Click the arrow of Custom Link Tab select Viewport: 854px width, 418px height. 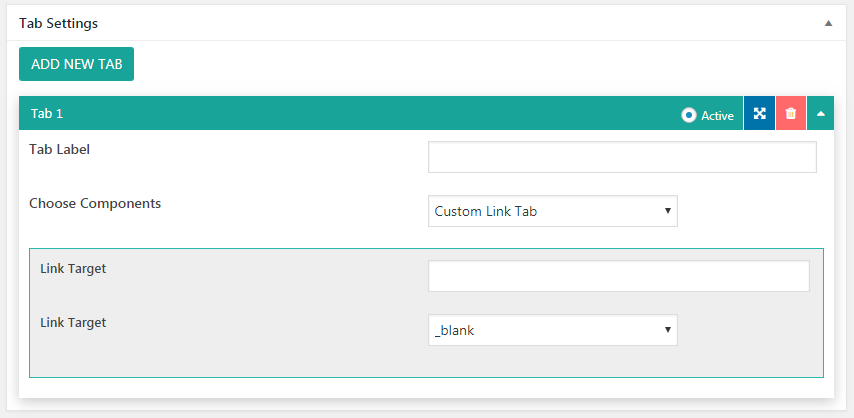point(666,211)
